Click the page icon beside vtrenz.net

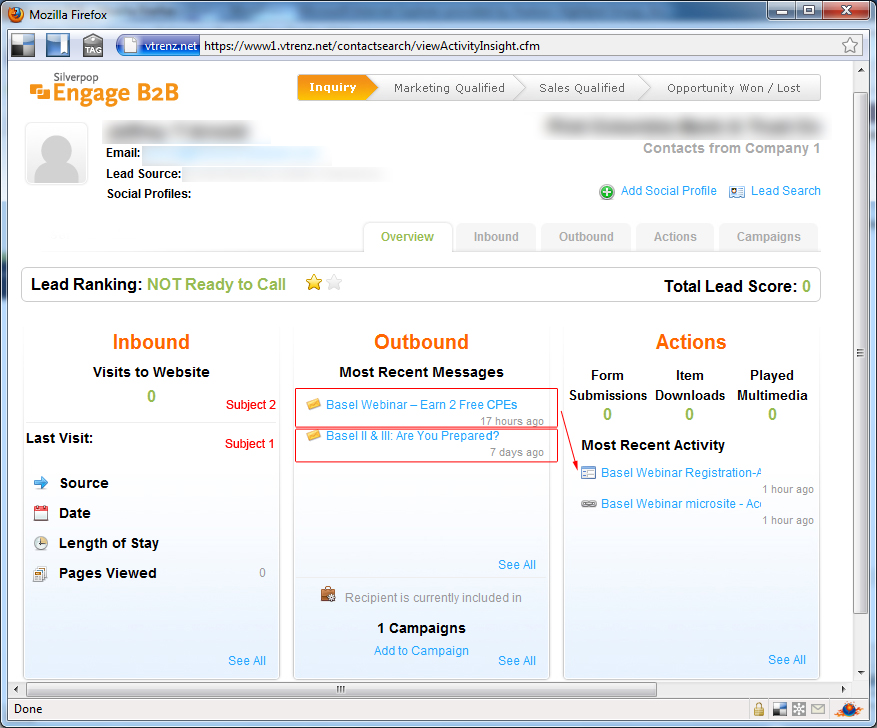(x=130, y=45)
